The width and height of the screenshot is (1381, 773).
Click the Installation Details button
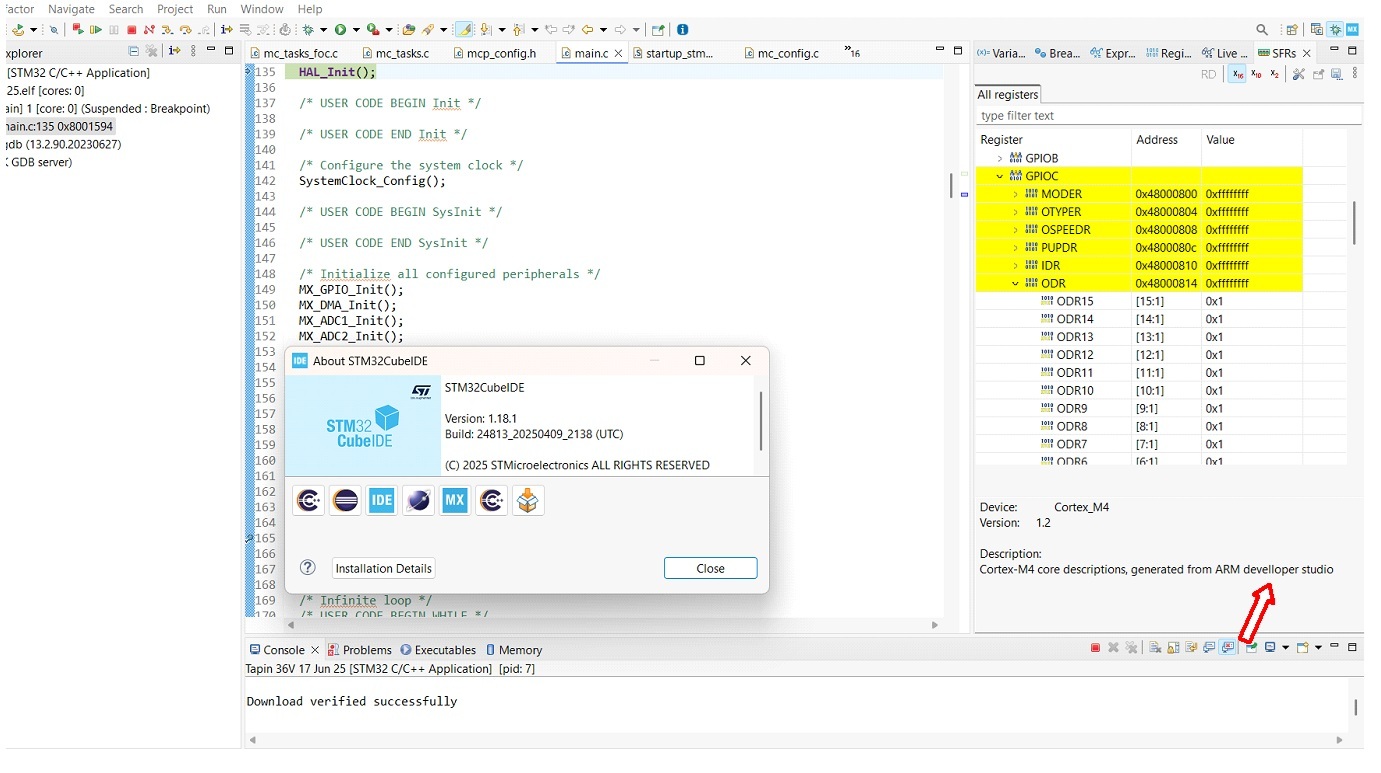[383, 568]
